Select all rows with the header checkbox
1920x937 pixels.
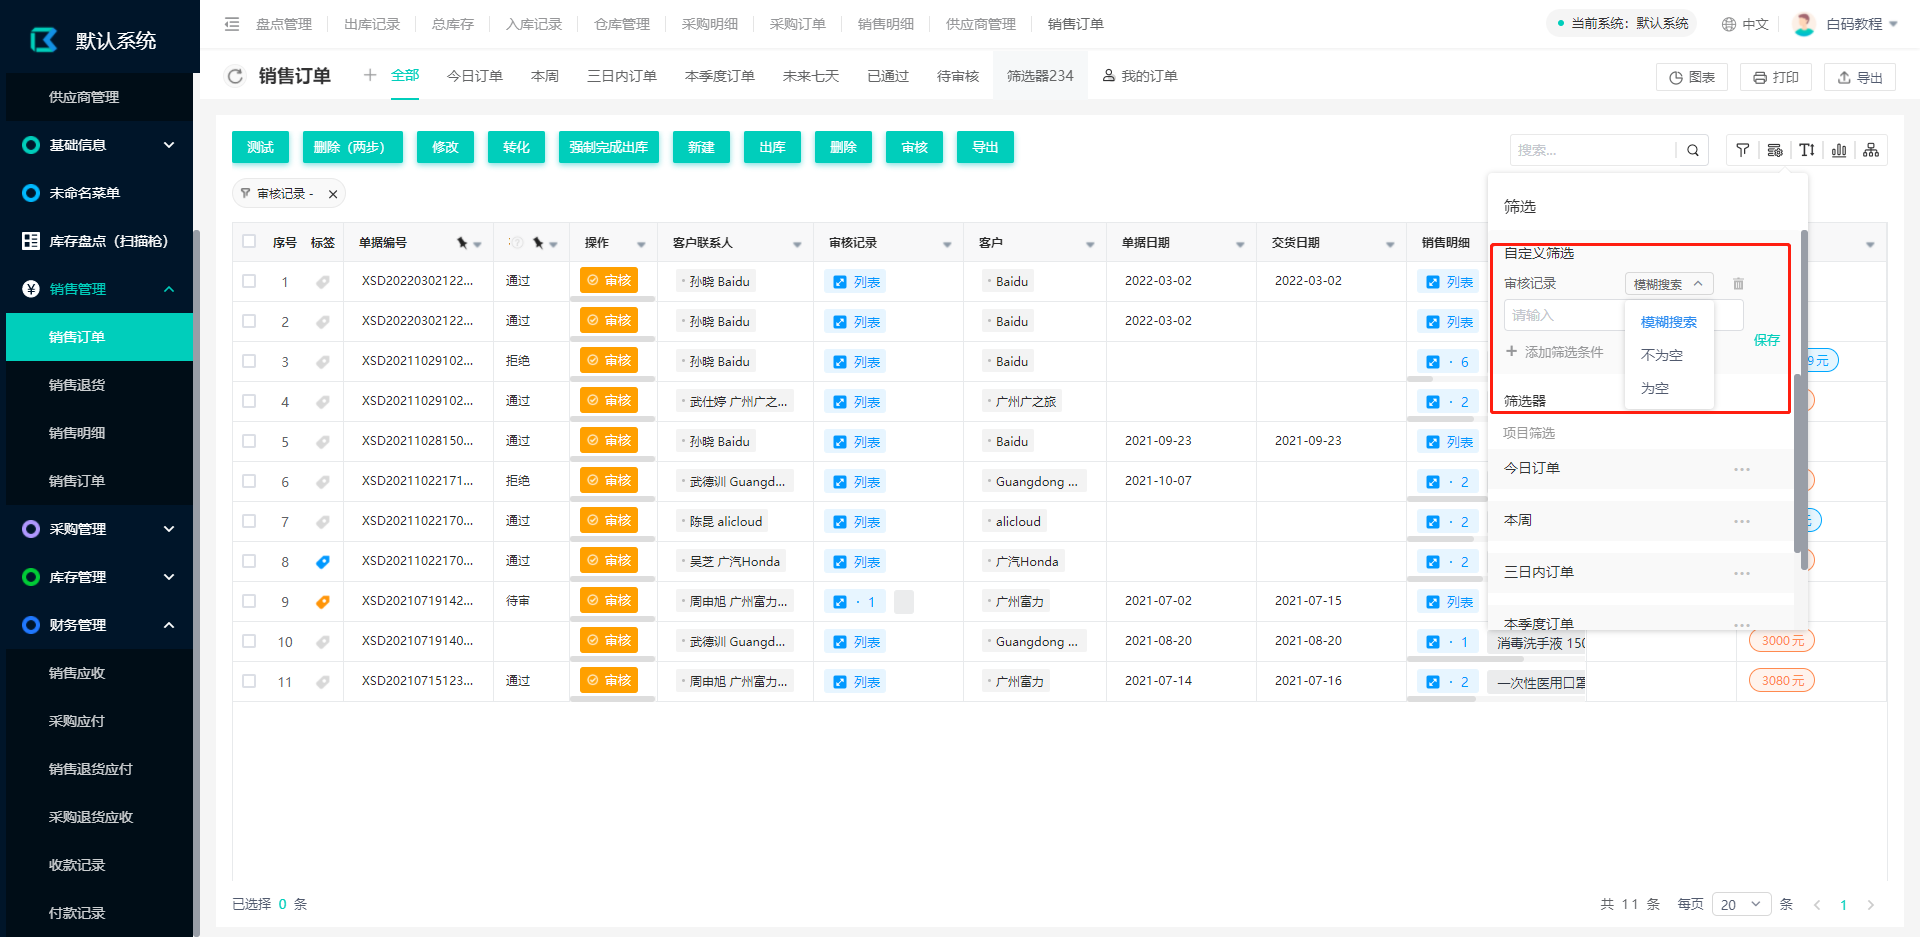(x=249, y=242)
